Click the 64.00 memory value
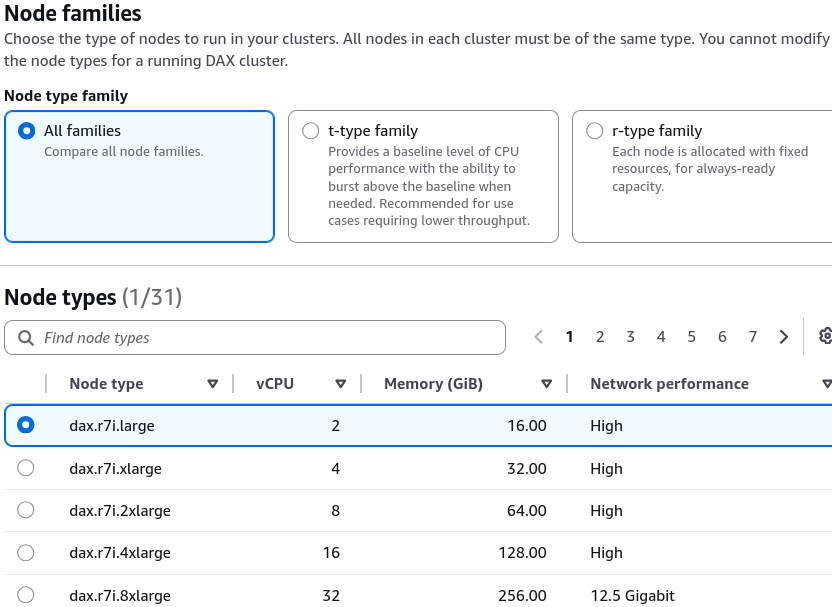Viewport: 832px width, 607px height. [527, 510]
